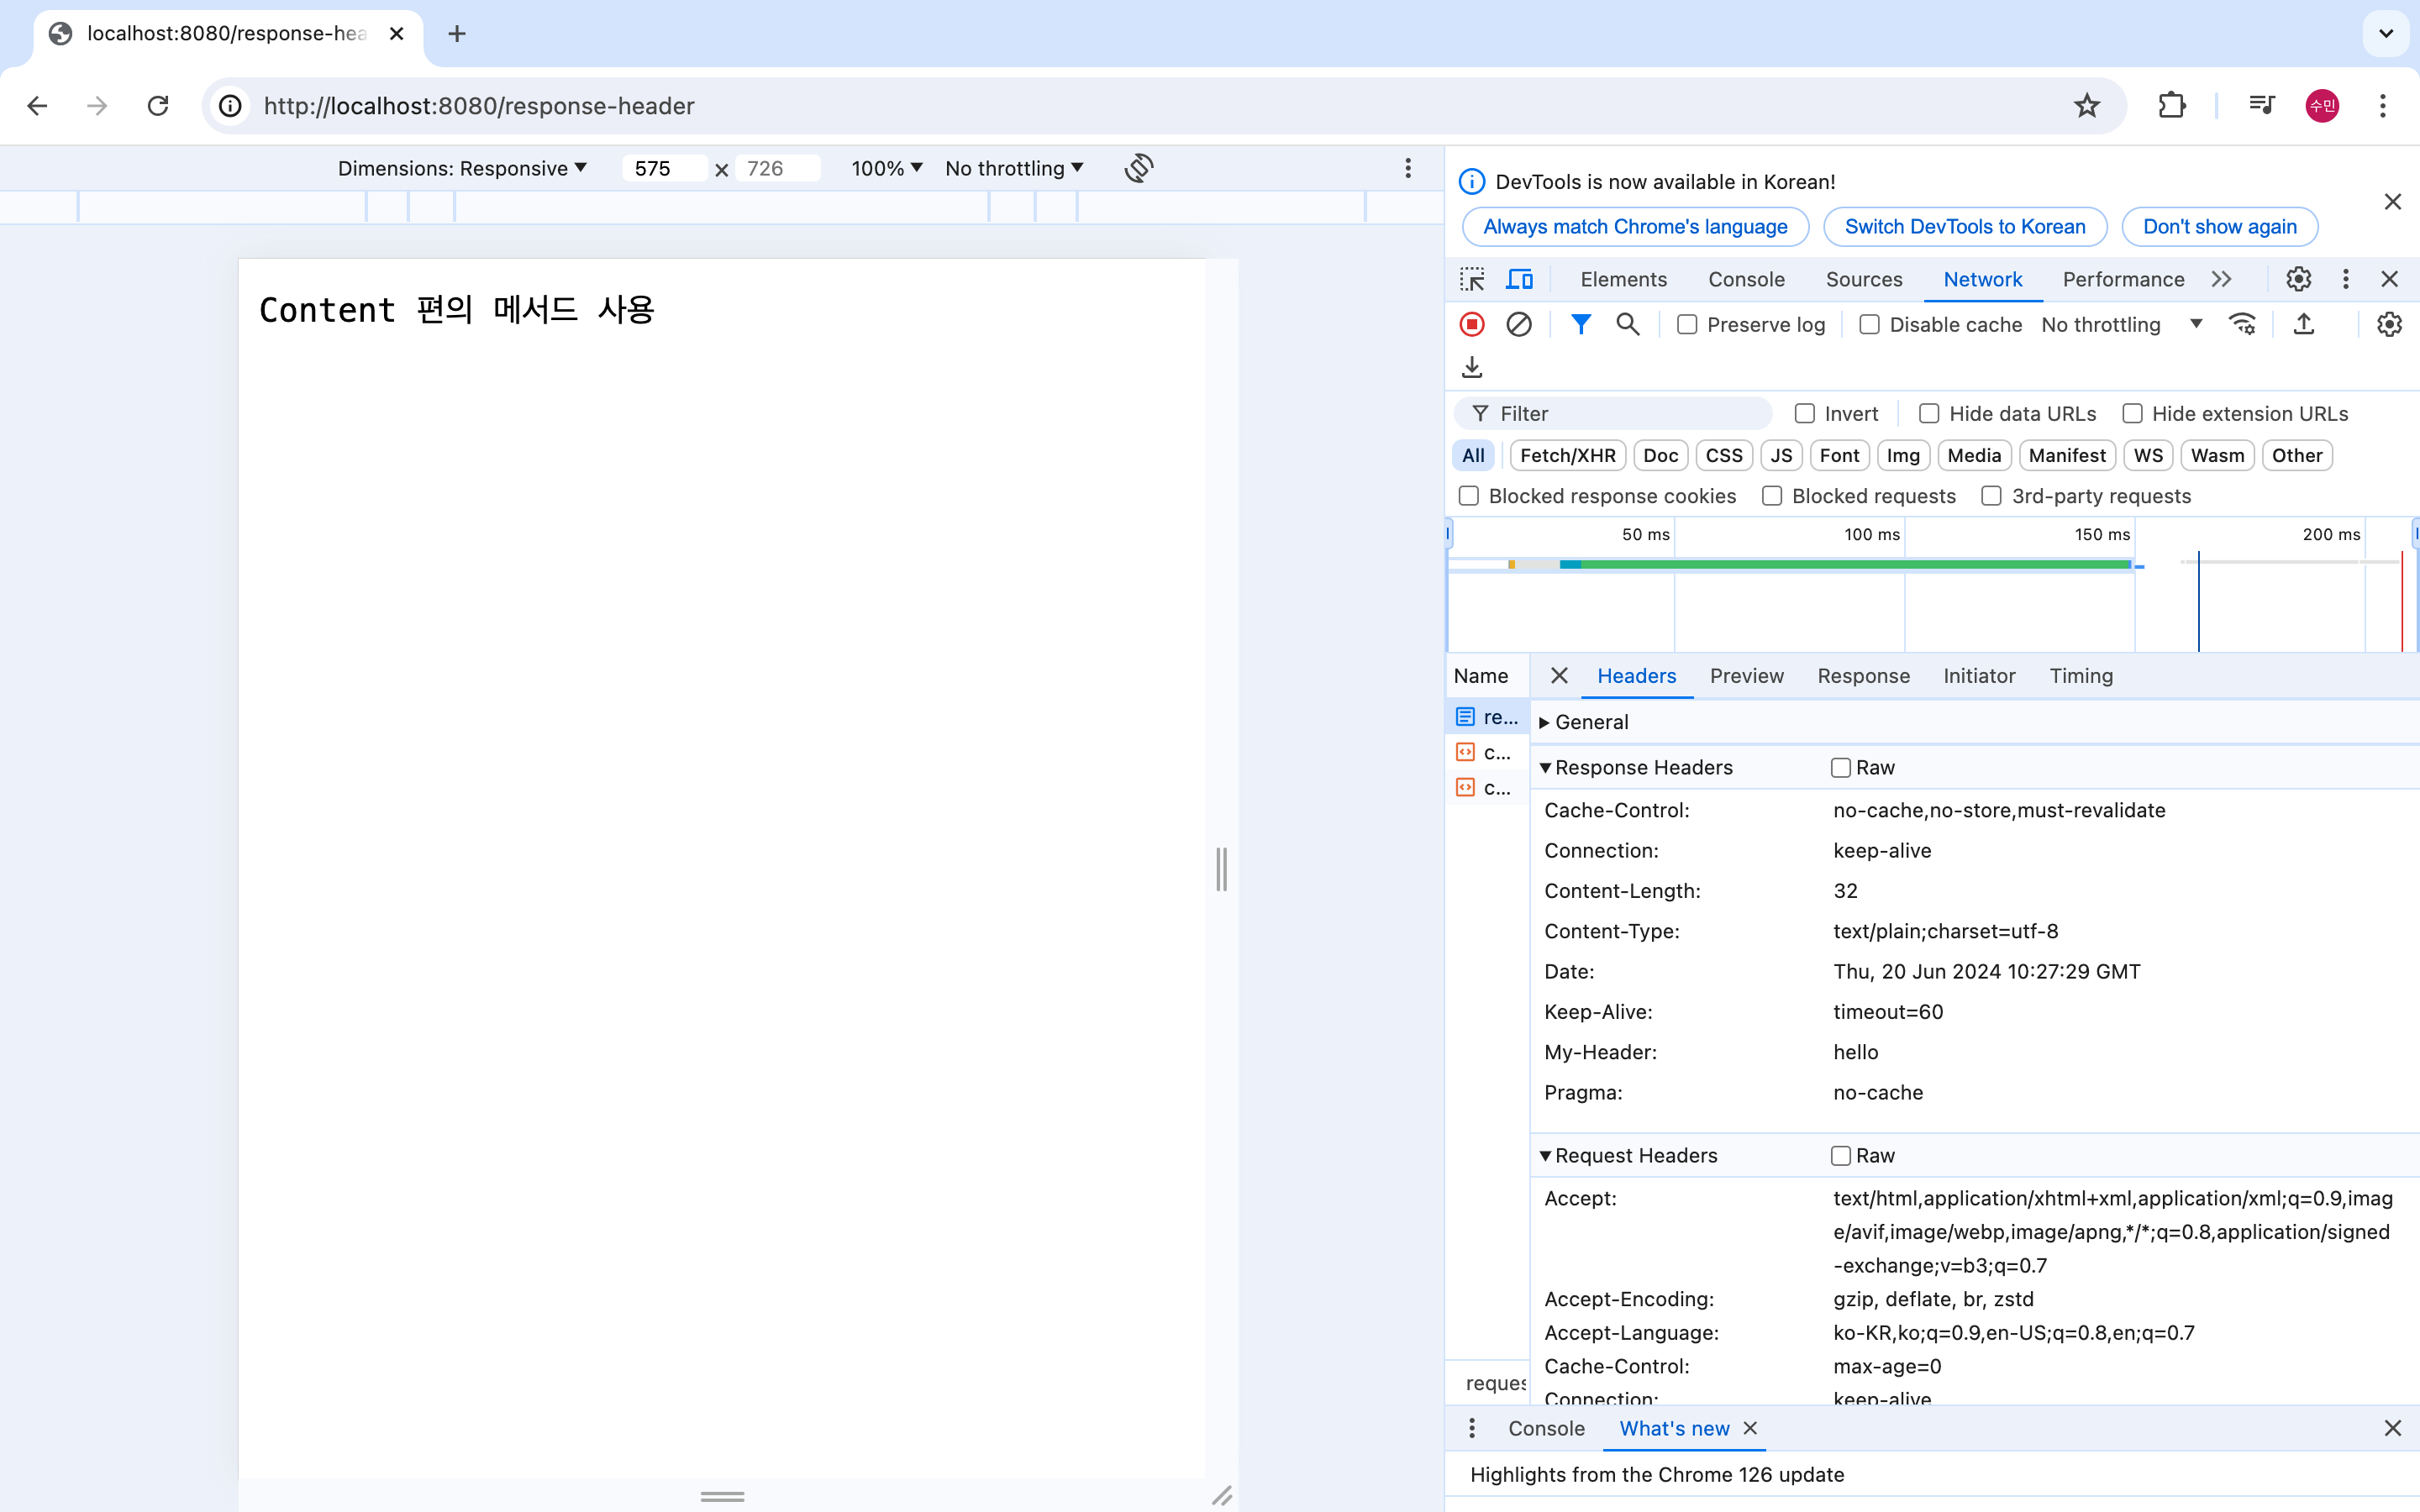Click the inspect element picker icon
The height and width of the screenshot is (1512, 2420).
[1472, 279]
